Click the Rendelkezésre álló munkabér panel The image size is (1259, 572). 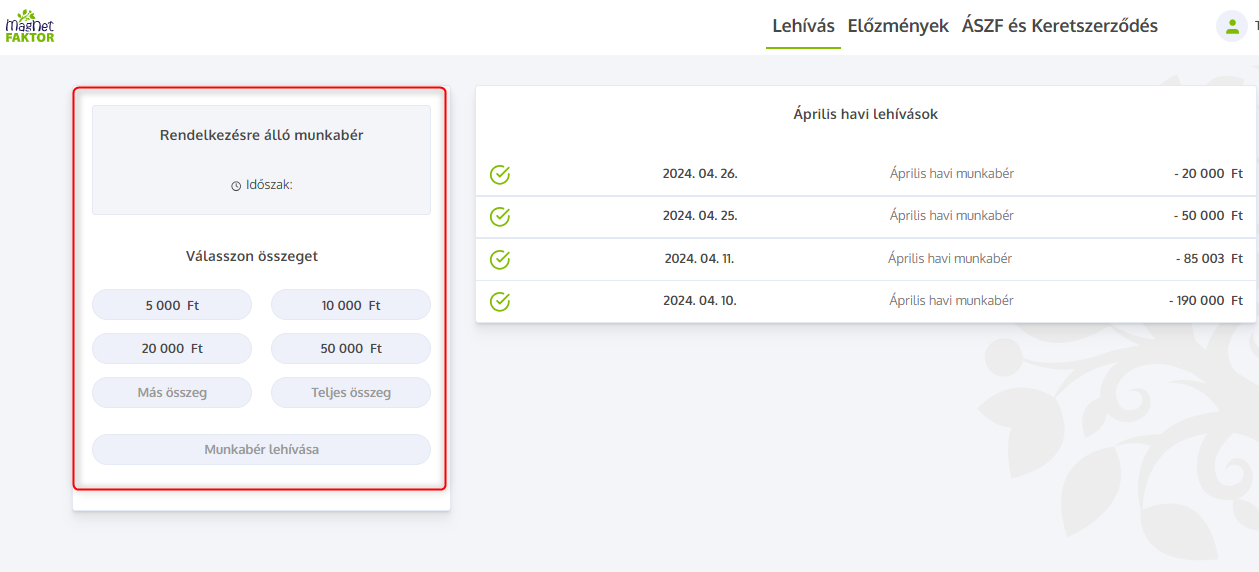click(x=261, y=160)
